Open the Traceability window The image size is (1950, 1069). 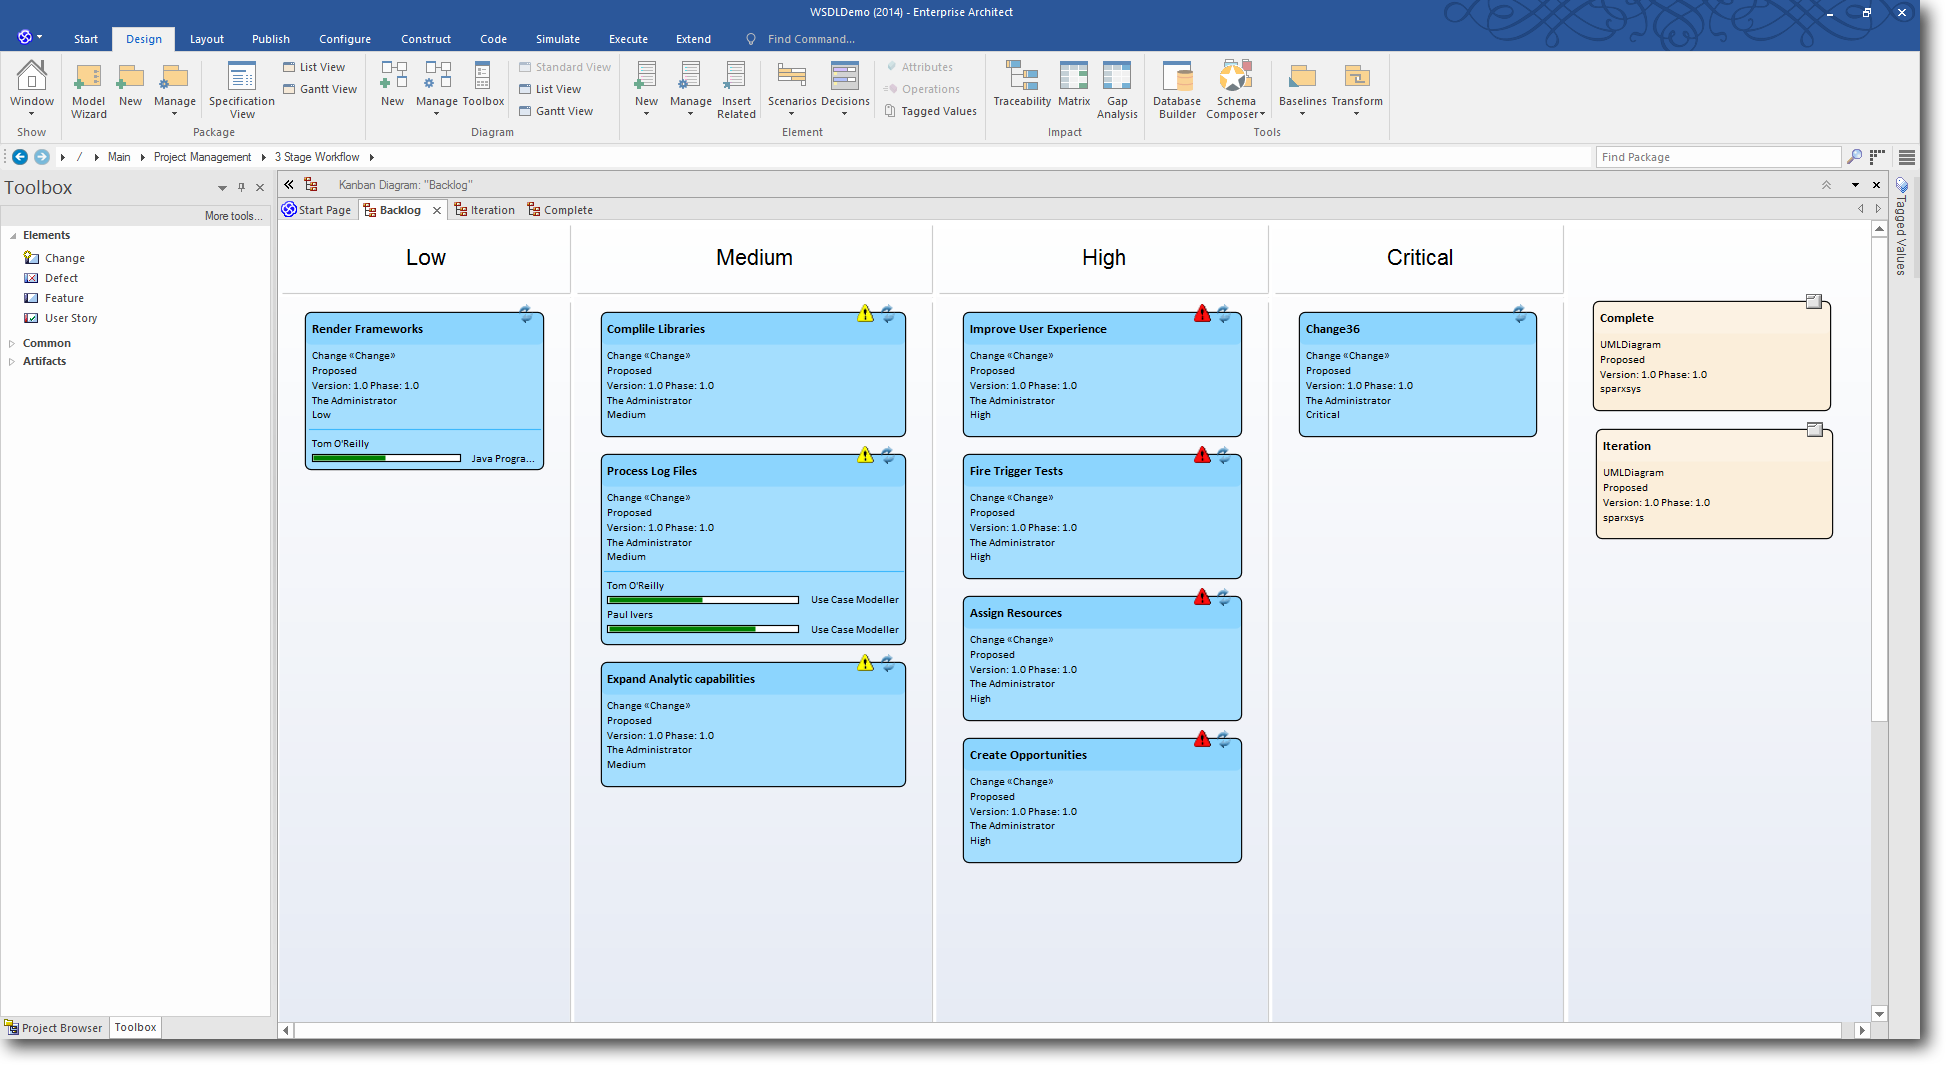[1021, 90]
